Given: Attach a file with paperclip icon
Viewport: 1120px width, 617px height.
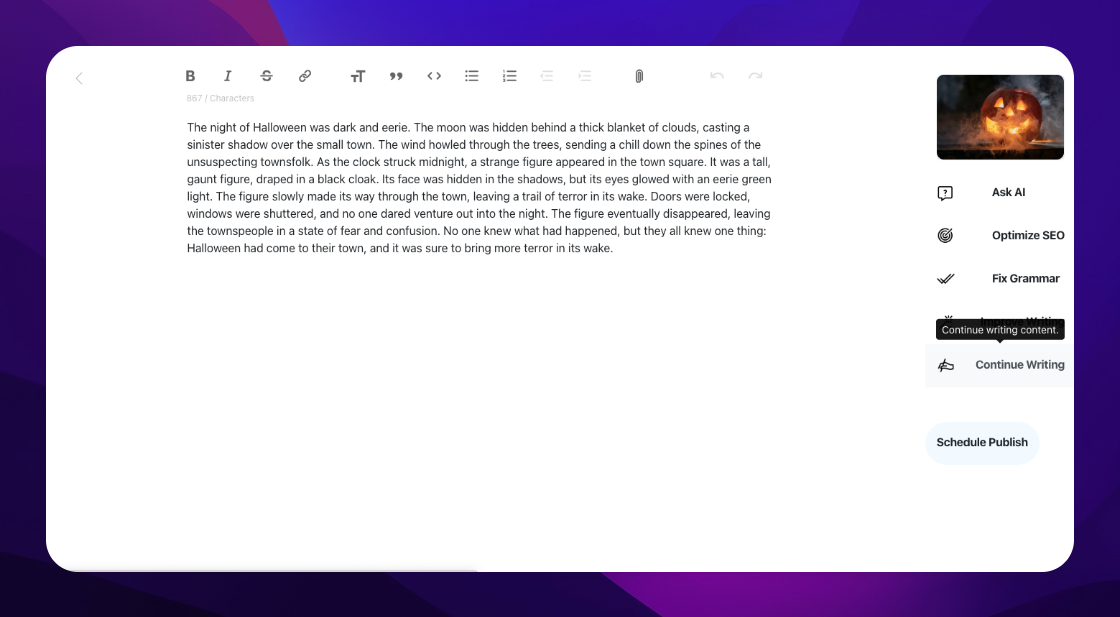Looking at the screenshot, I should pyautogui.click(x=639, y=76).
